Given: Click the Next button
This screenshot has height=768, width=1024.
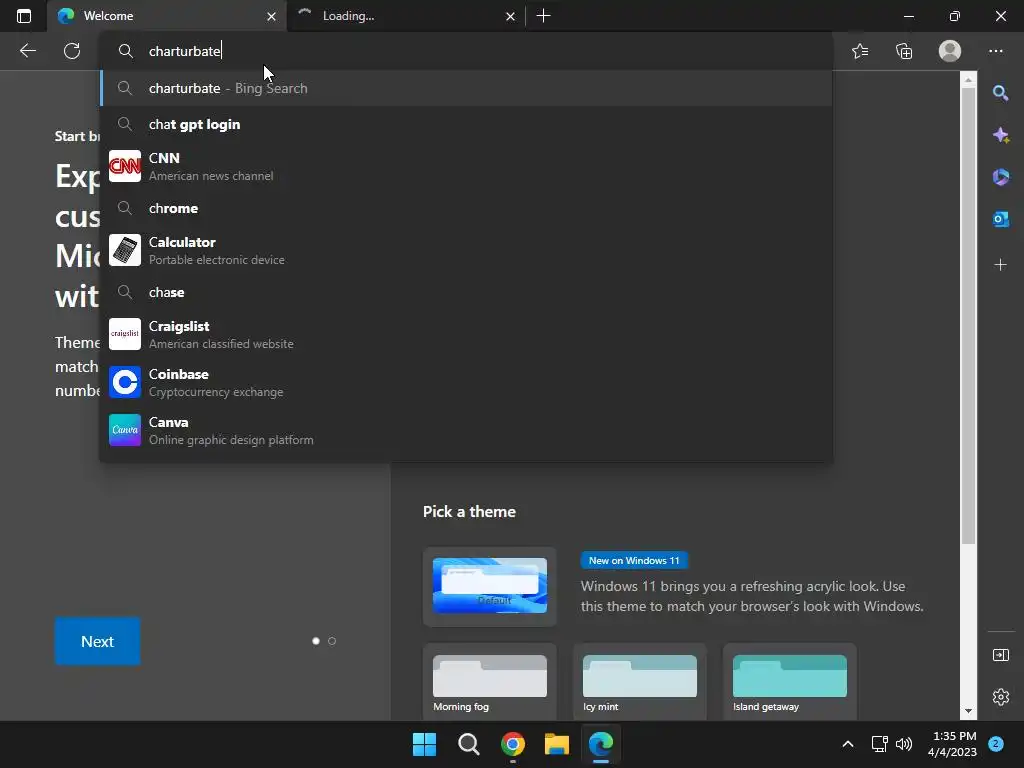Looking at the screenshot, I should point(97,641).
